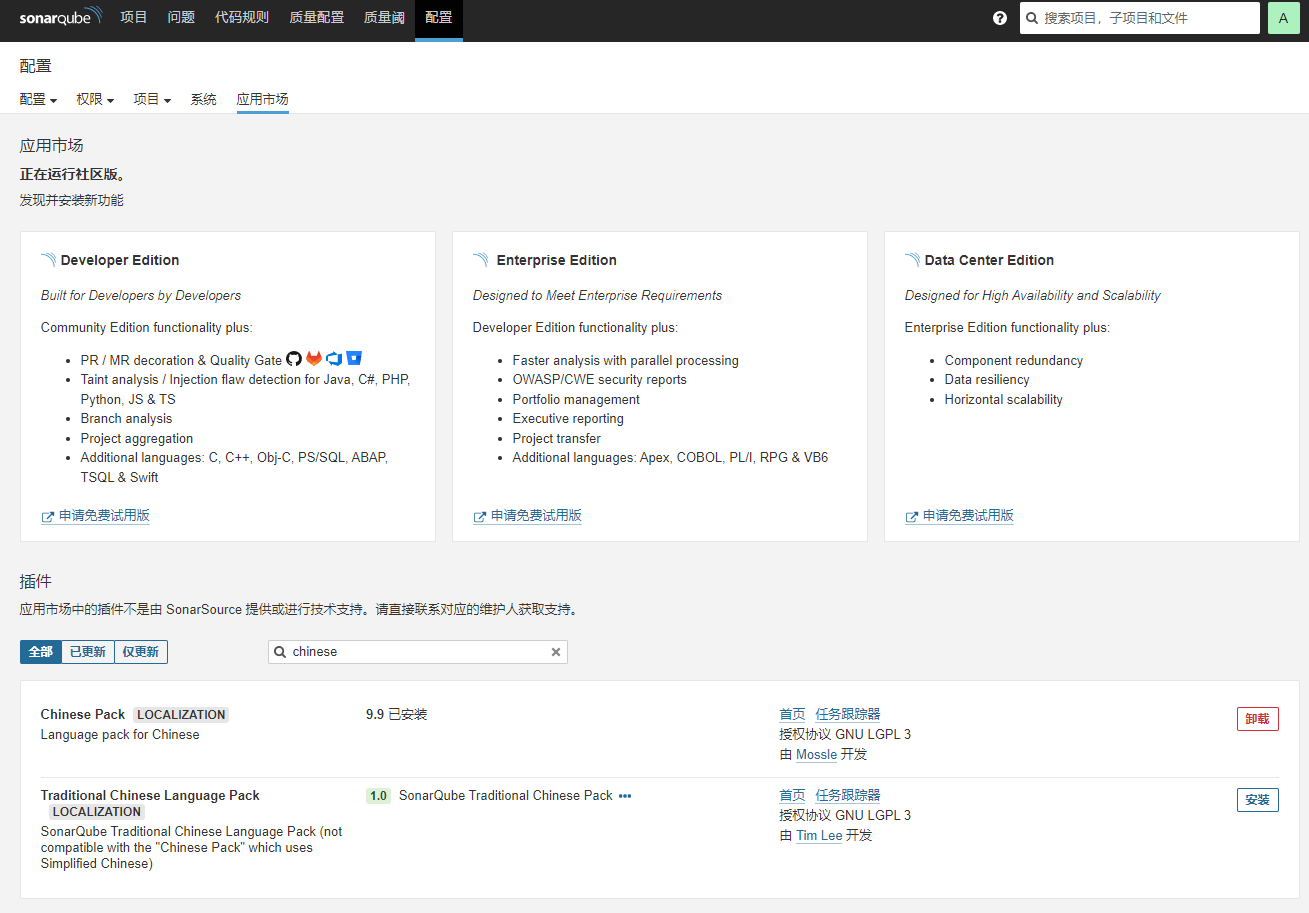The image size is (1309, 913).
Task: Expand the 权限 submenu dropdown
Action: (95, 99)
